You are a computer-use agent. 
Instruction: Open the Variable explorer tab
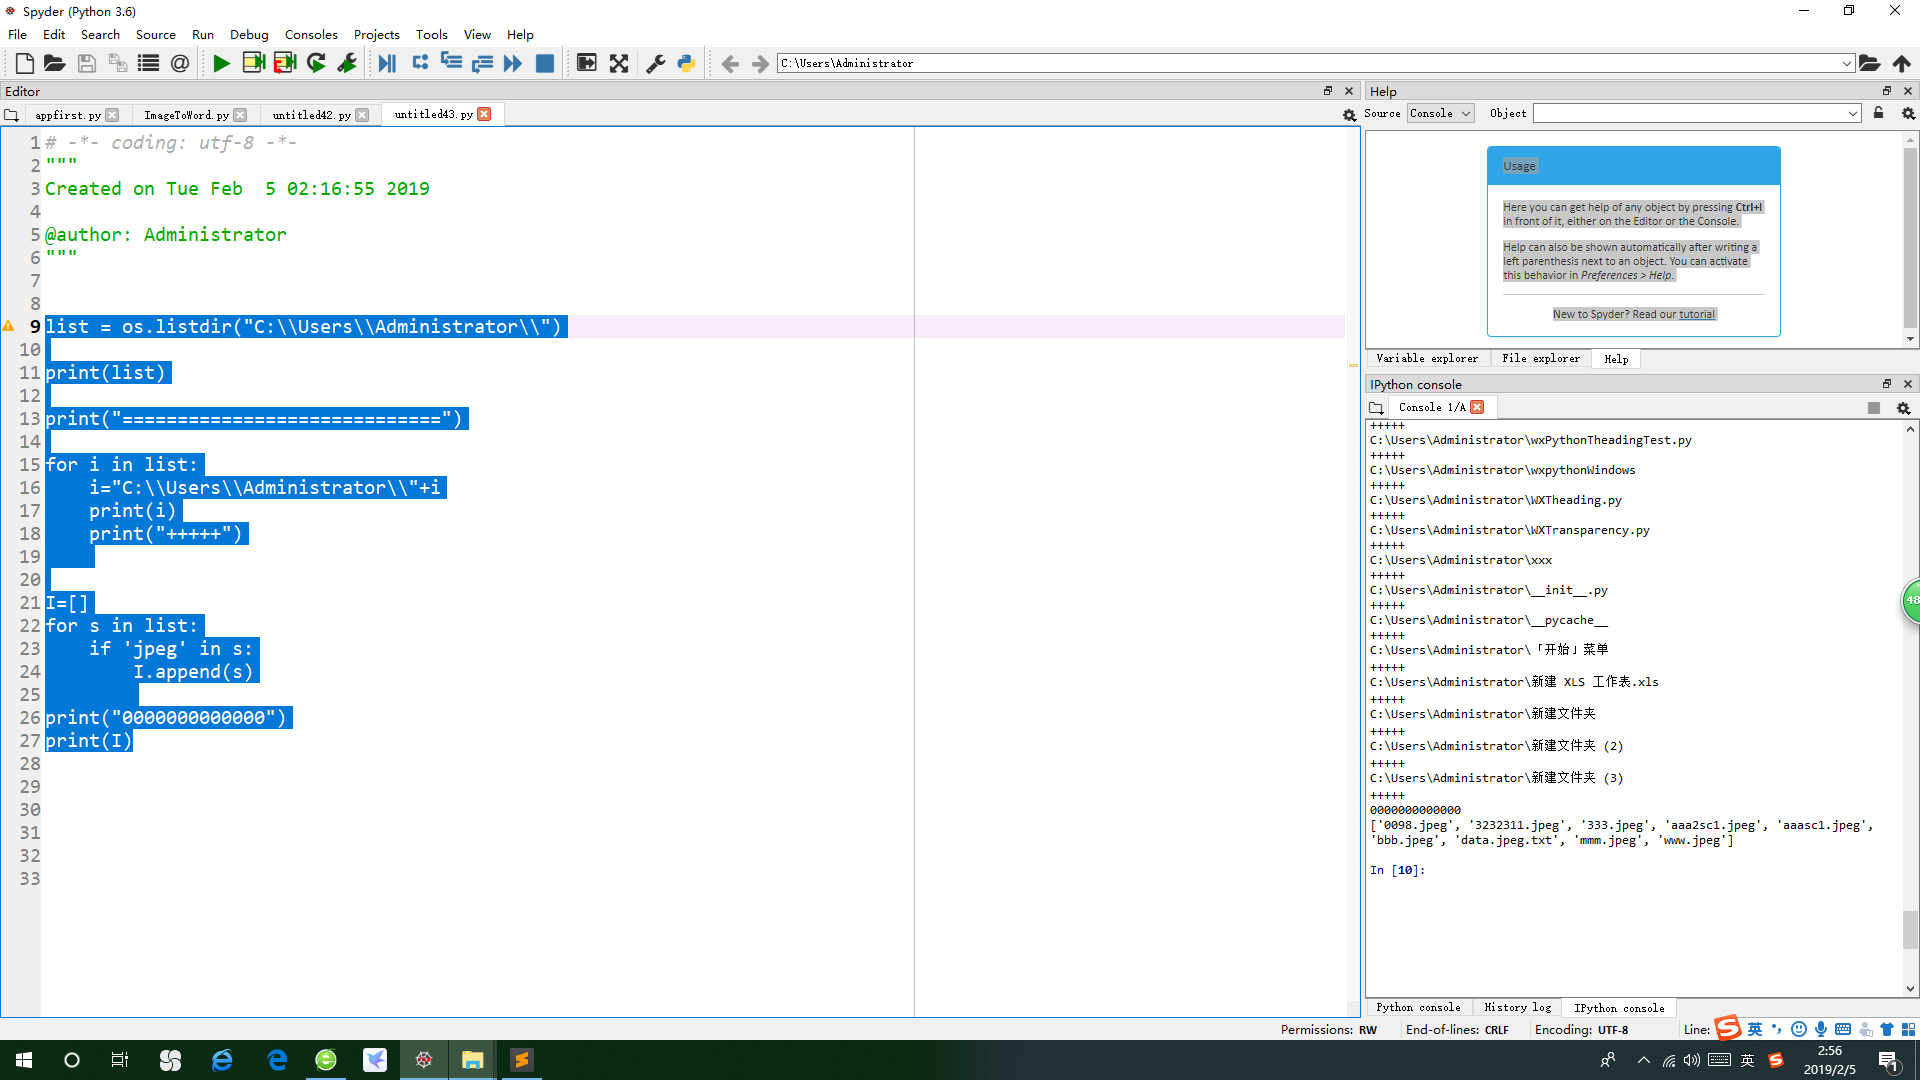tap(1426, 358)
